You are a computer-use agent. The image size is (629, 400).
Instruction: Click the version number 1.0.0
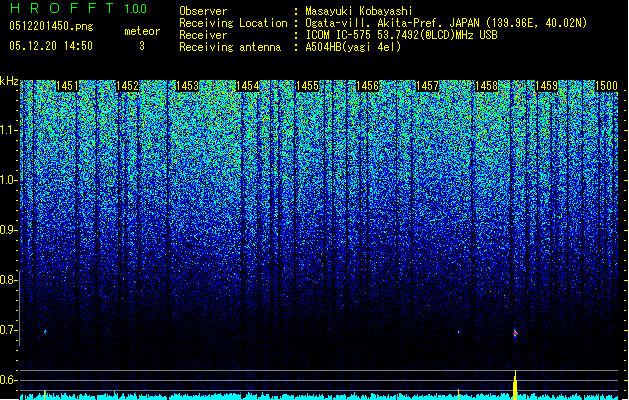tap(135, 8)
